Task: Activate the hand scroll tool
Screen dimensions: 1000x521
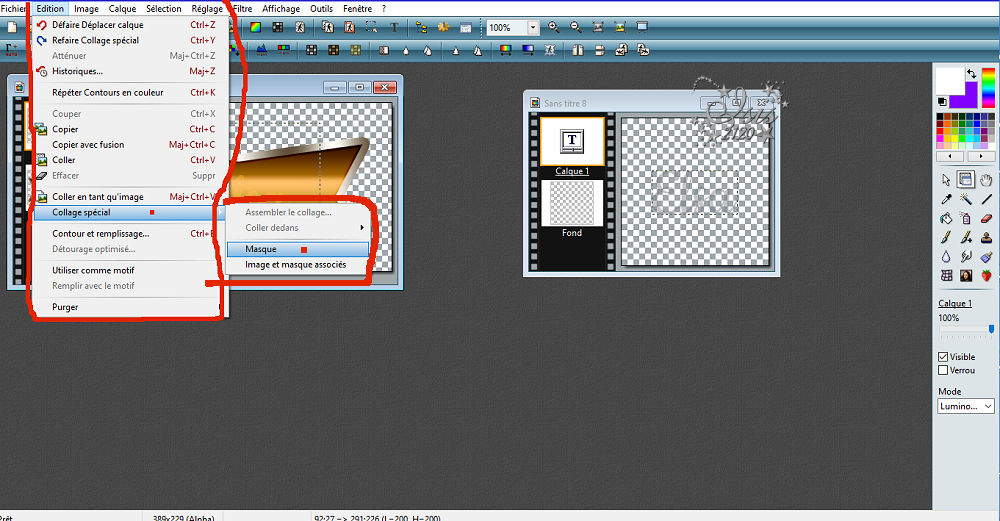Action: coord(987,180)
